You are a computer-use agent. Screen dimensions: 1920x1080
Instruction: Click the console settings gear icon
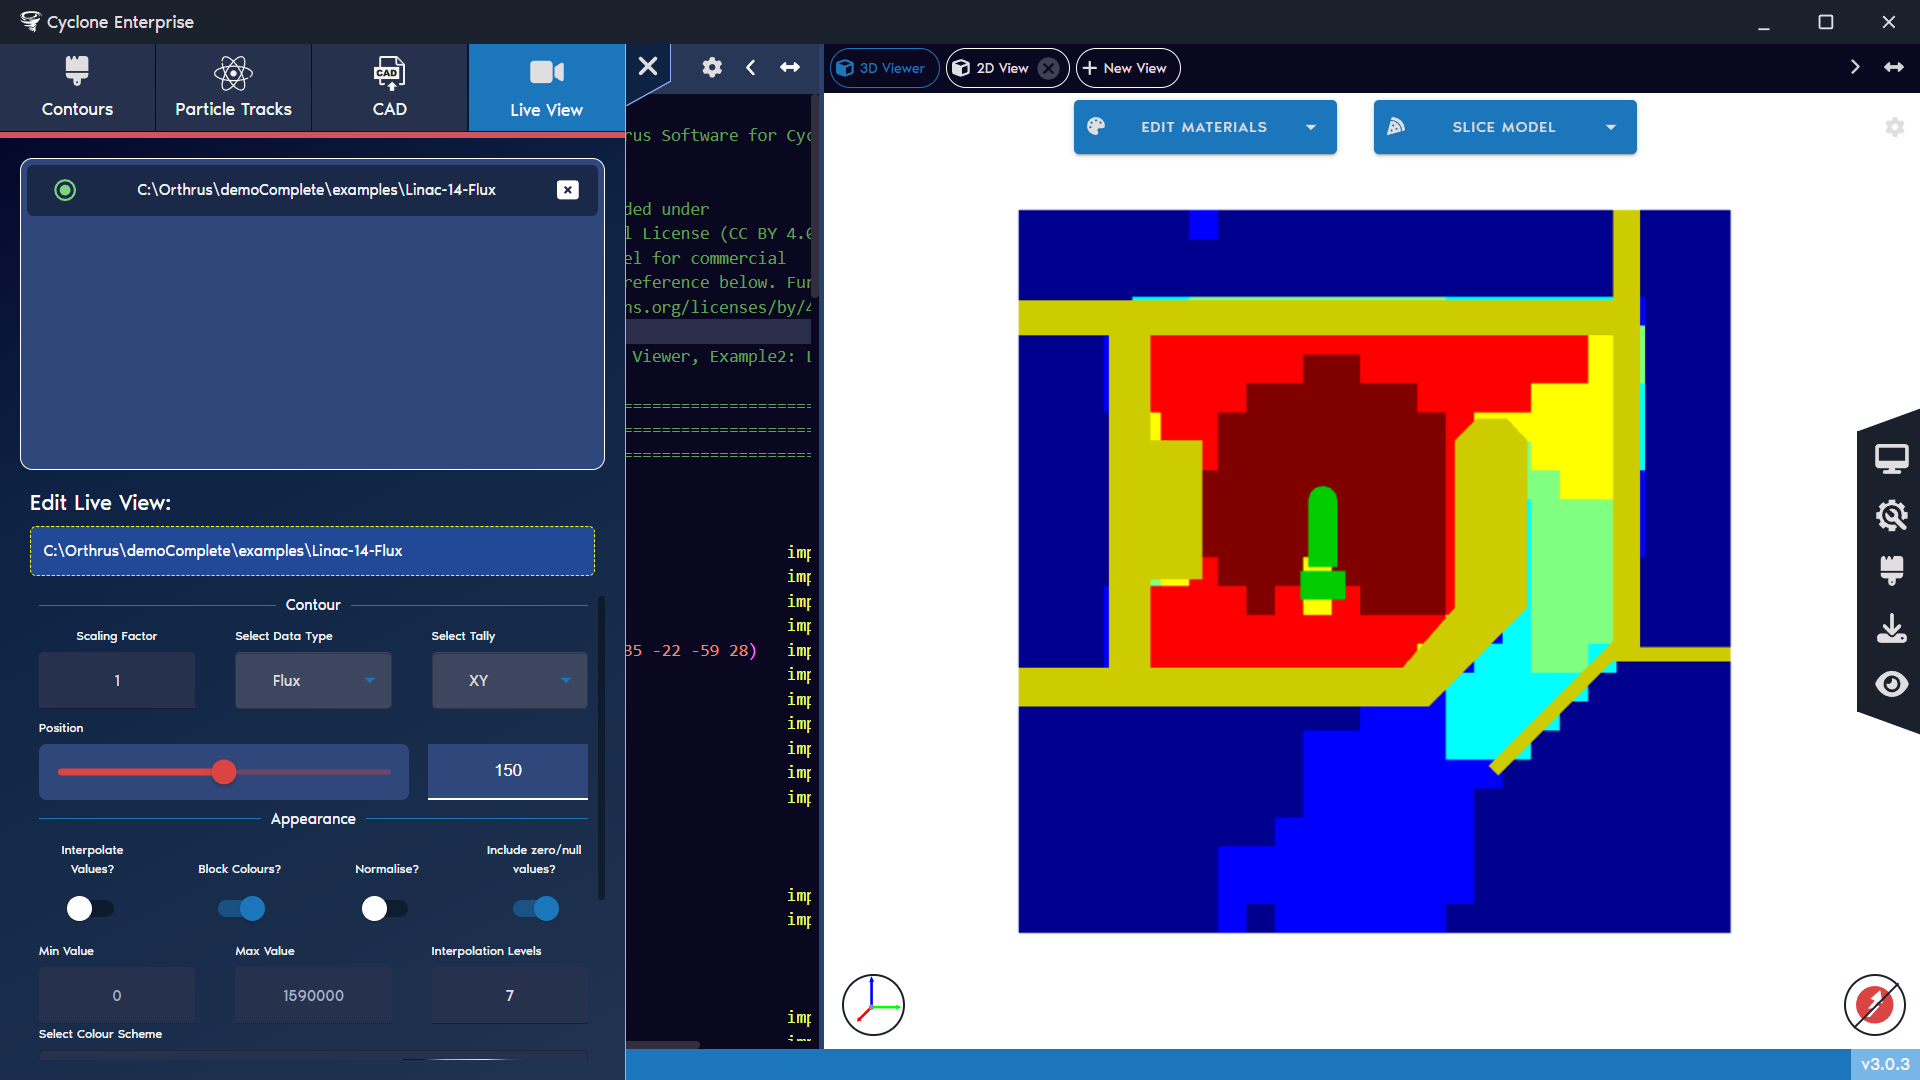click(x=712, y=67)
